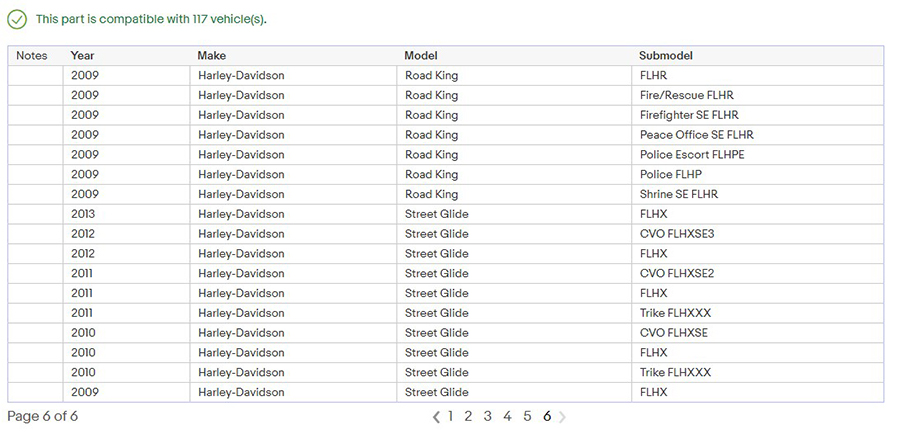The width and height of the screenshot is (900, 434).
Task: Click the Submodel column header
Action: (x=666, y=56)
